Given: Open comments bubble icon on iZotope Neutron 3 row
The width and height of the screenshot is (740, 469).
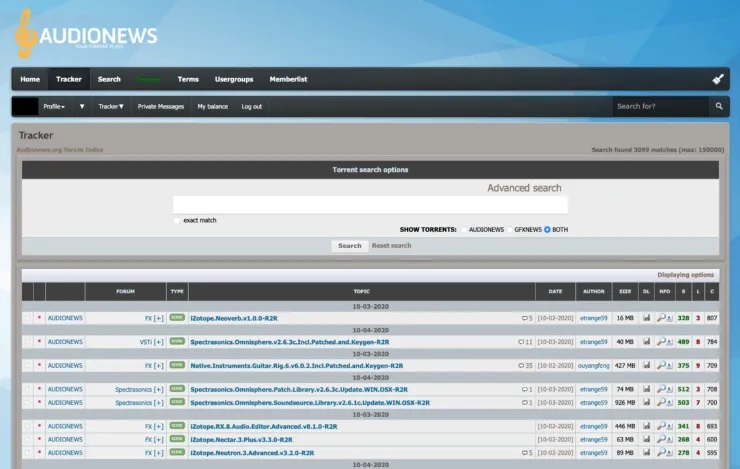Looking at the screenshot, I should 524,453.
